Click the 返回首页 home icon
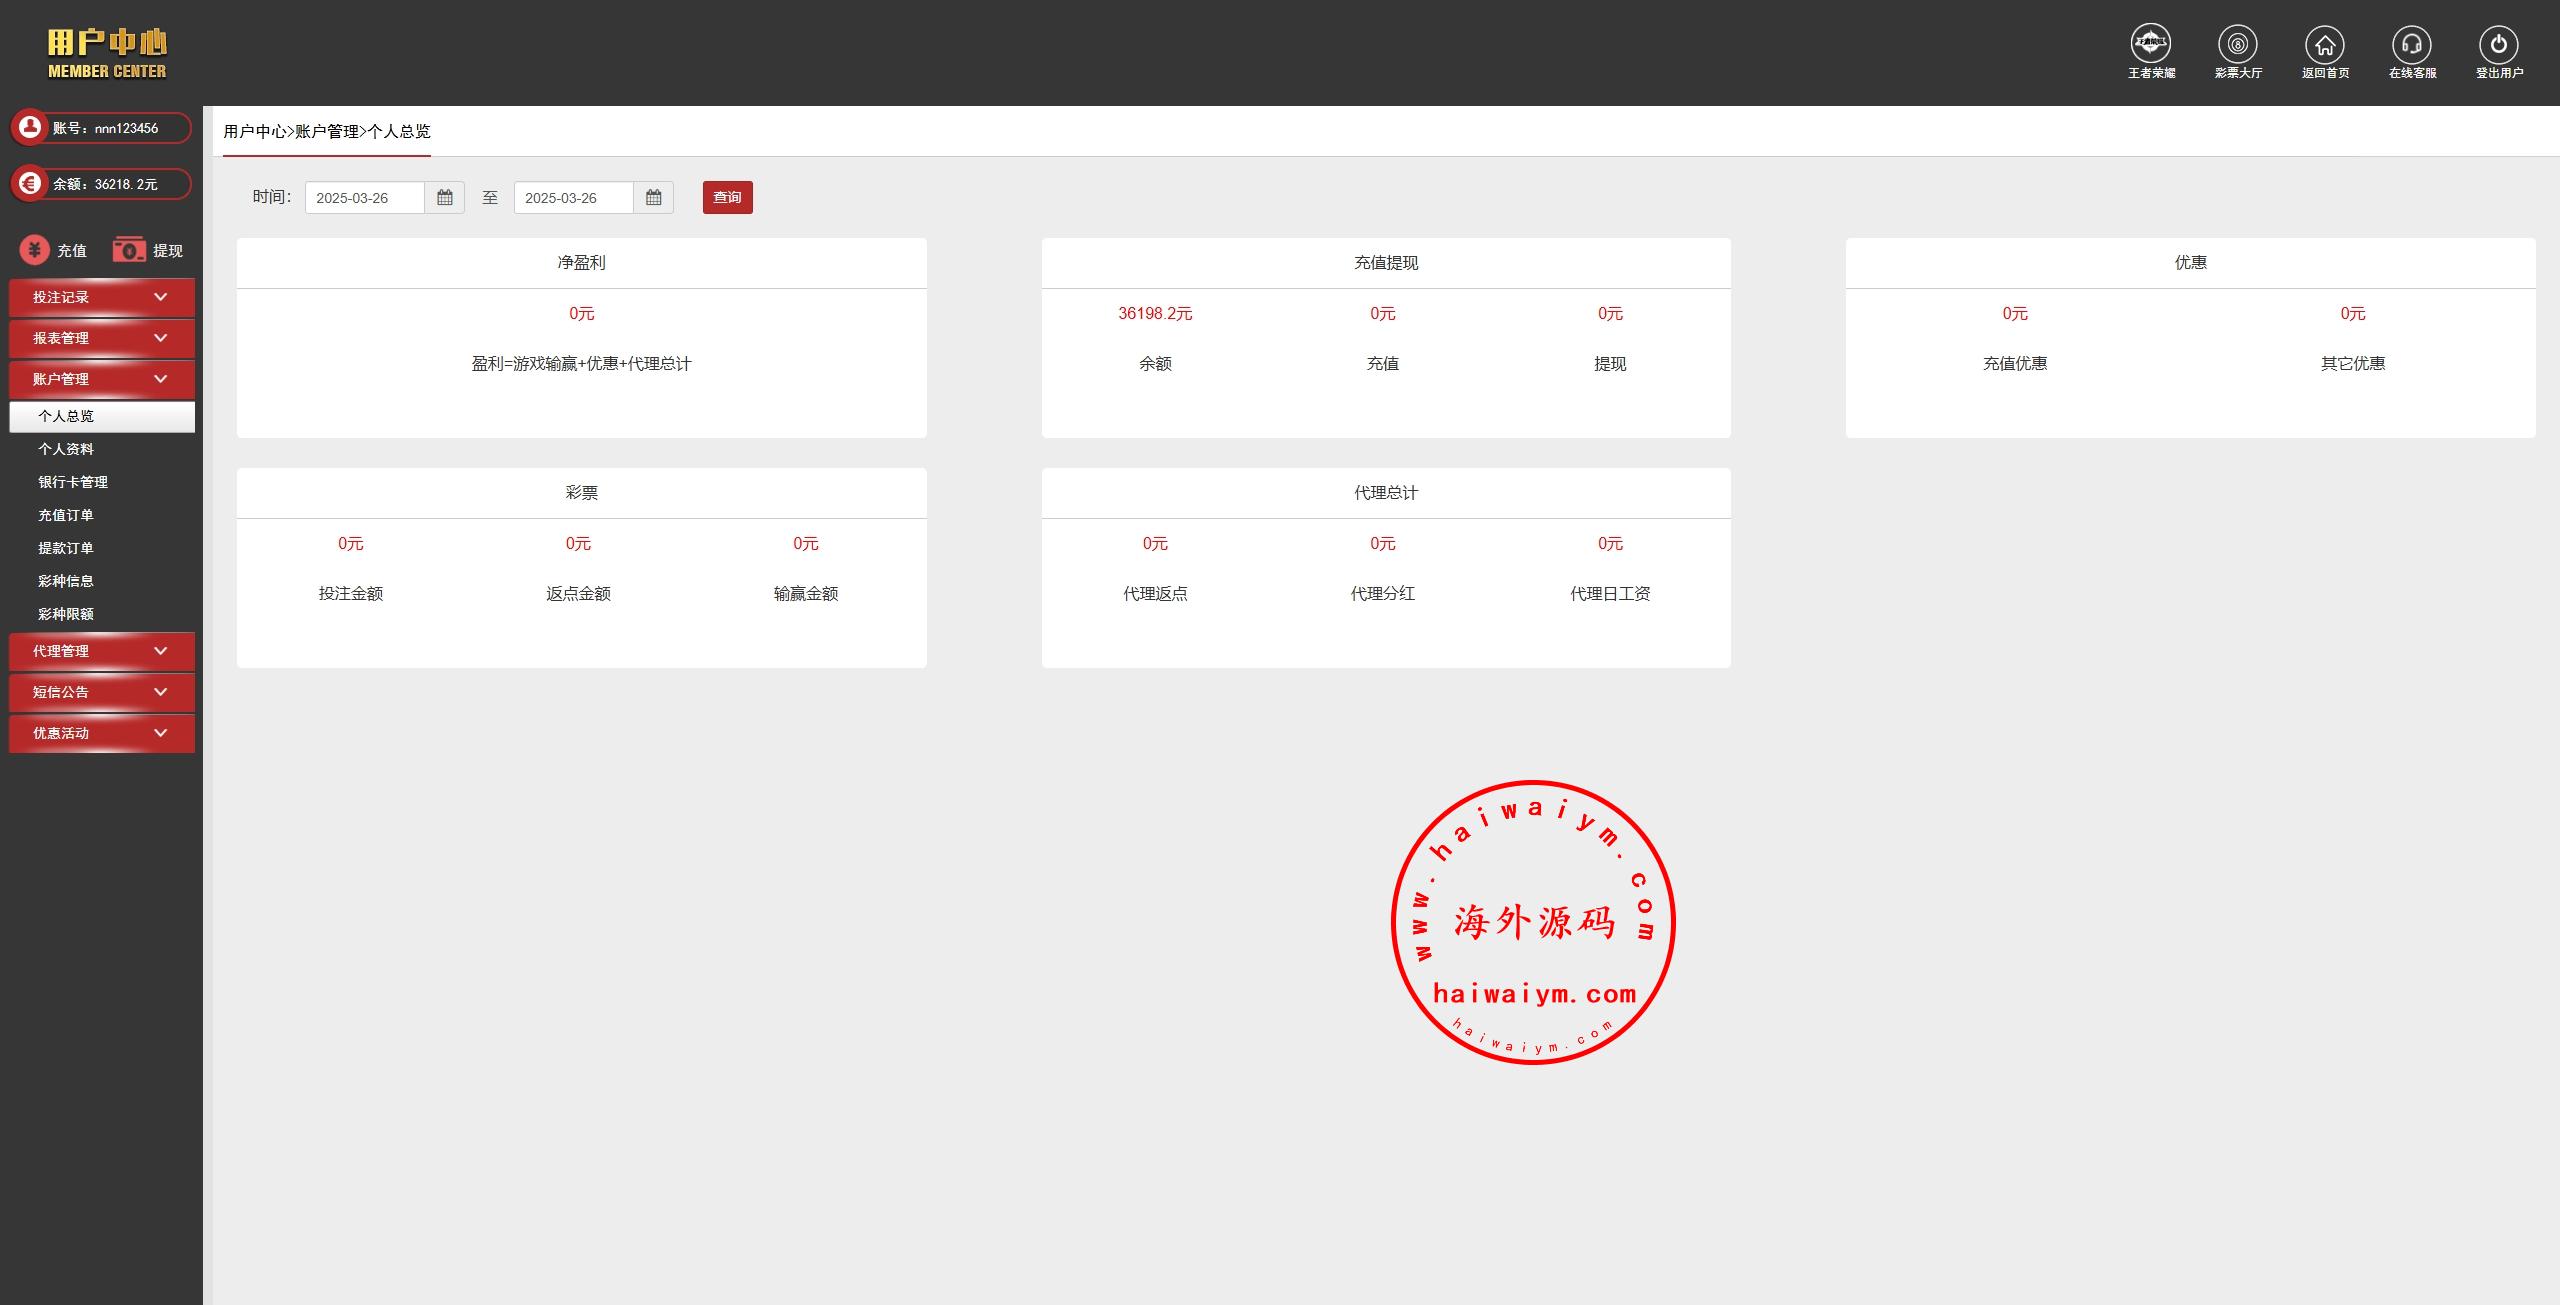Screen dimensions: 2560x1305 [2324, 44]
